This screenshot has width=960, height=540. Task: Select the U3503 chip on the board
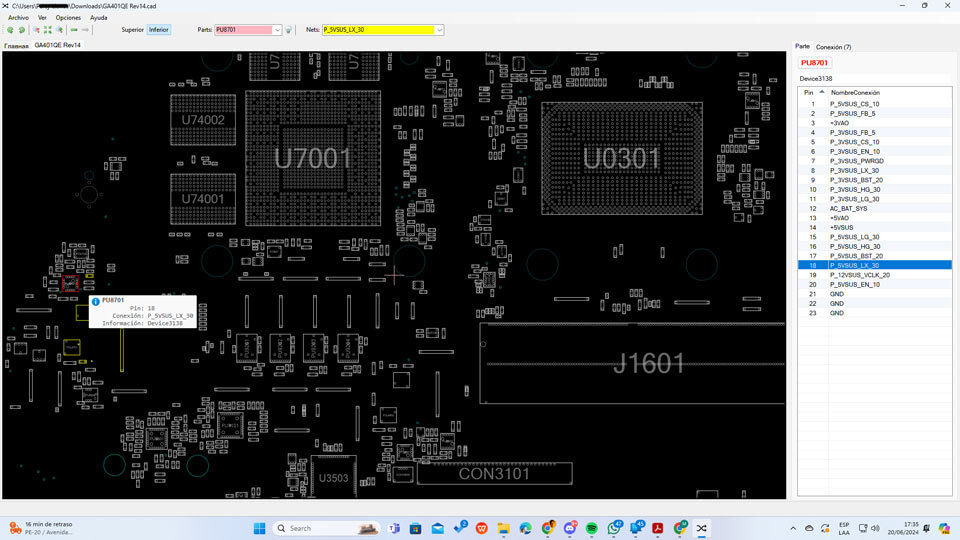(x=334, y=478)
